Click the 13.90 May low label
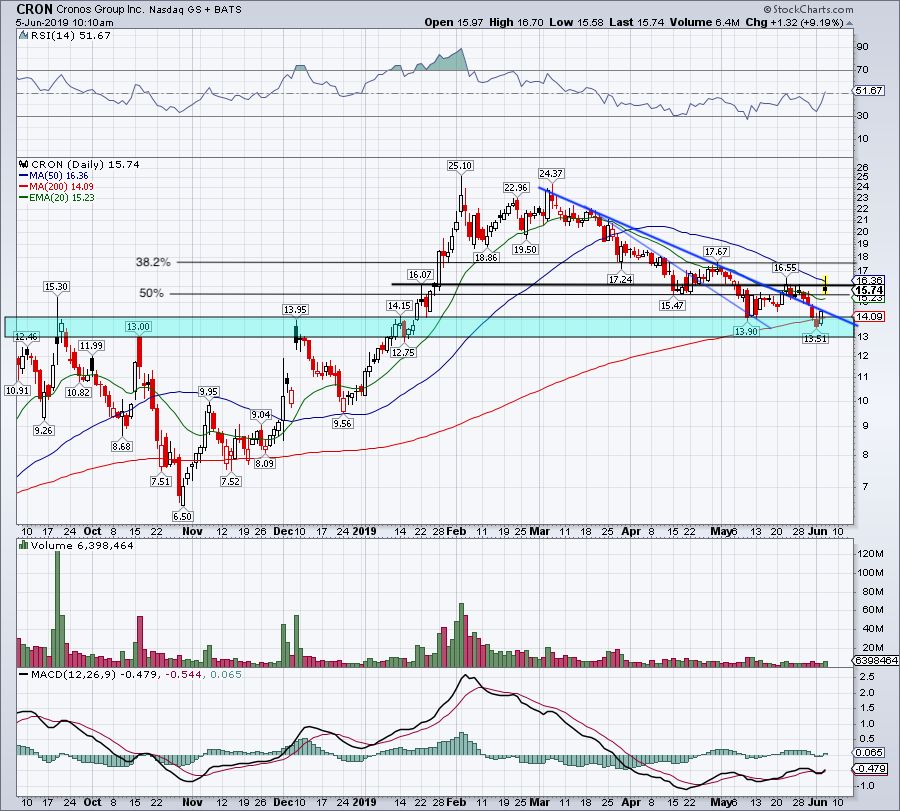Viewport: 900px width, 811px height. (x=746, y=331)
